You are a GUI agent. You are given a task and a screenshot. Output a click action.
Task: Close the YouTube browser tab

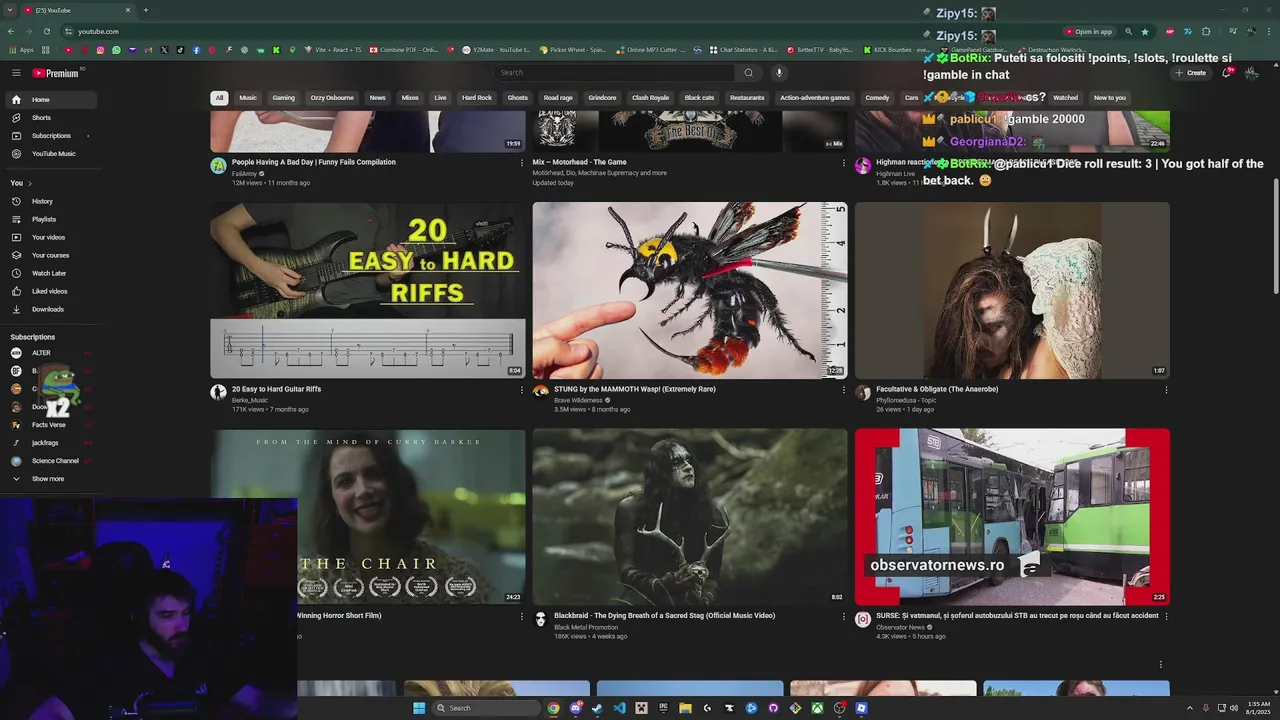(128, 10)
